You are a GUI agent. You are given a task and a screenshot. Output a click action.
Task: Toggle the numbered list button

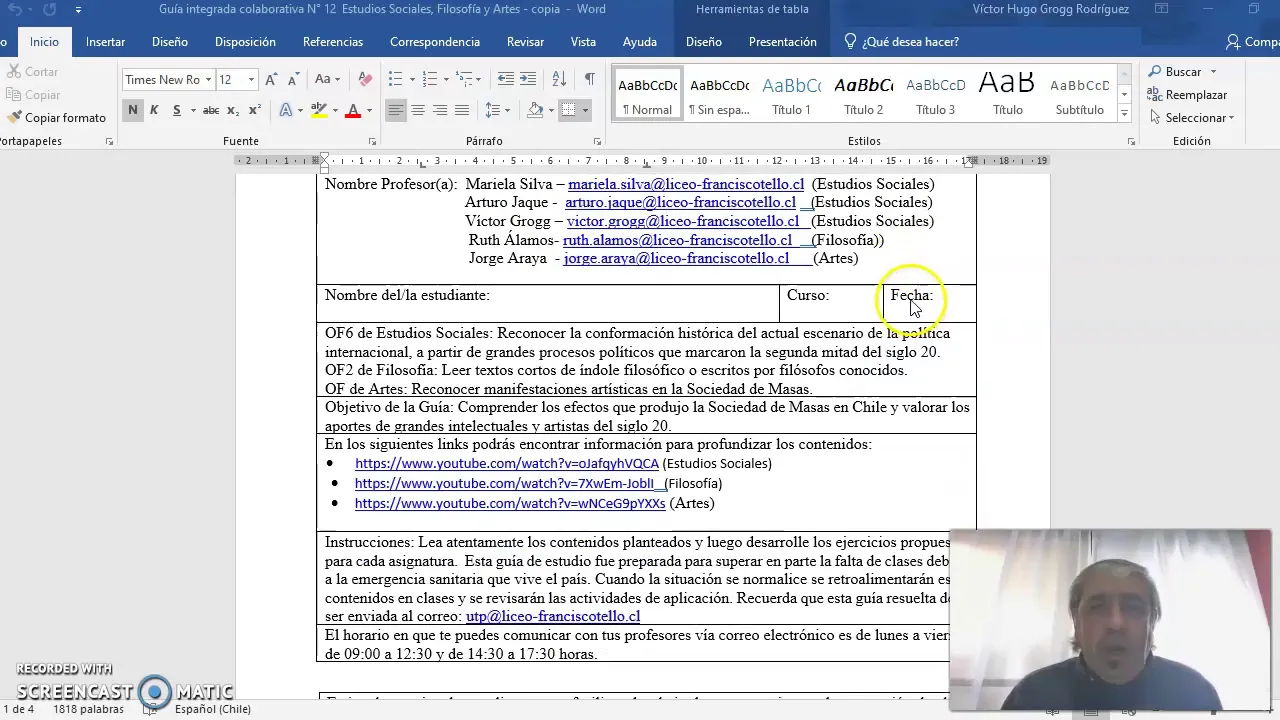pos(430,79)
